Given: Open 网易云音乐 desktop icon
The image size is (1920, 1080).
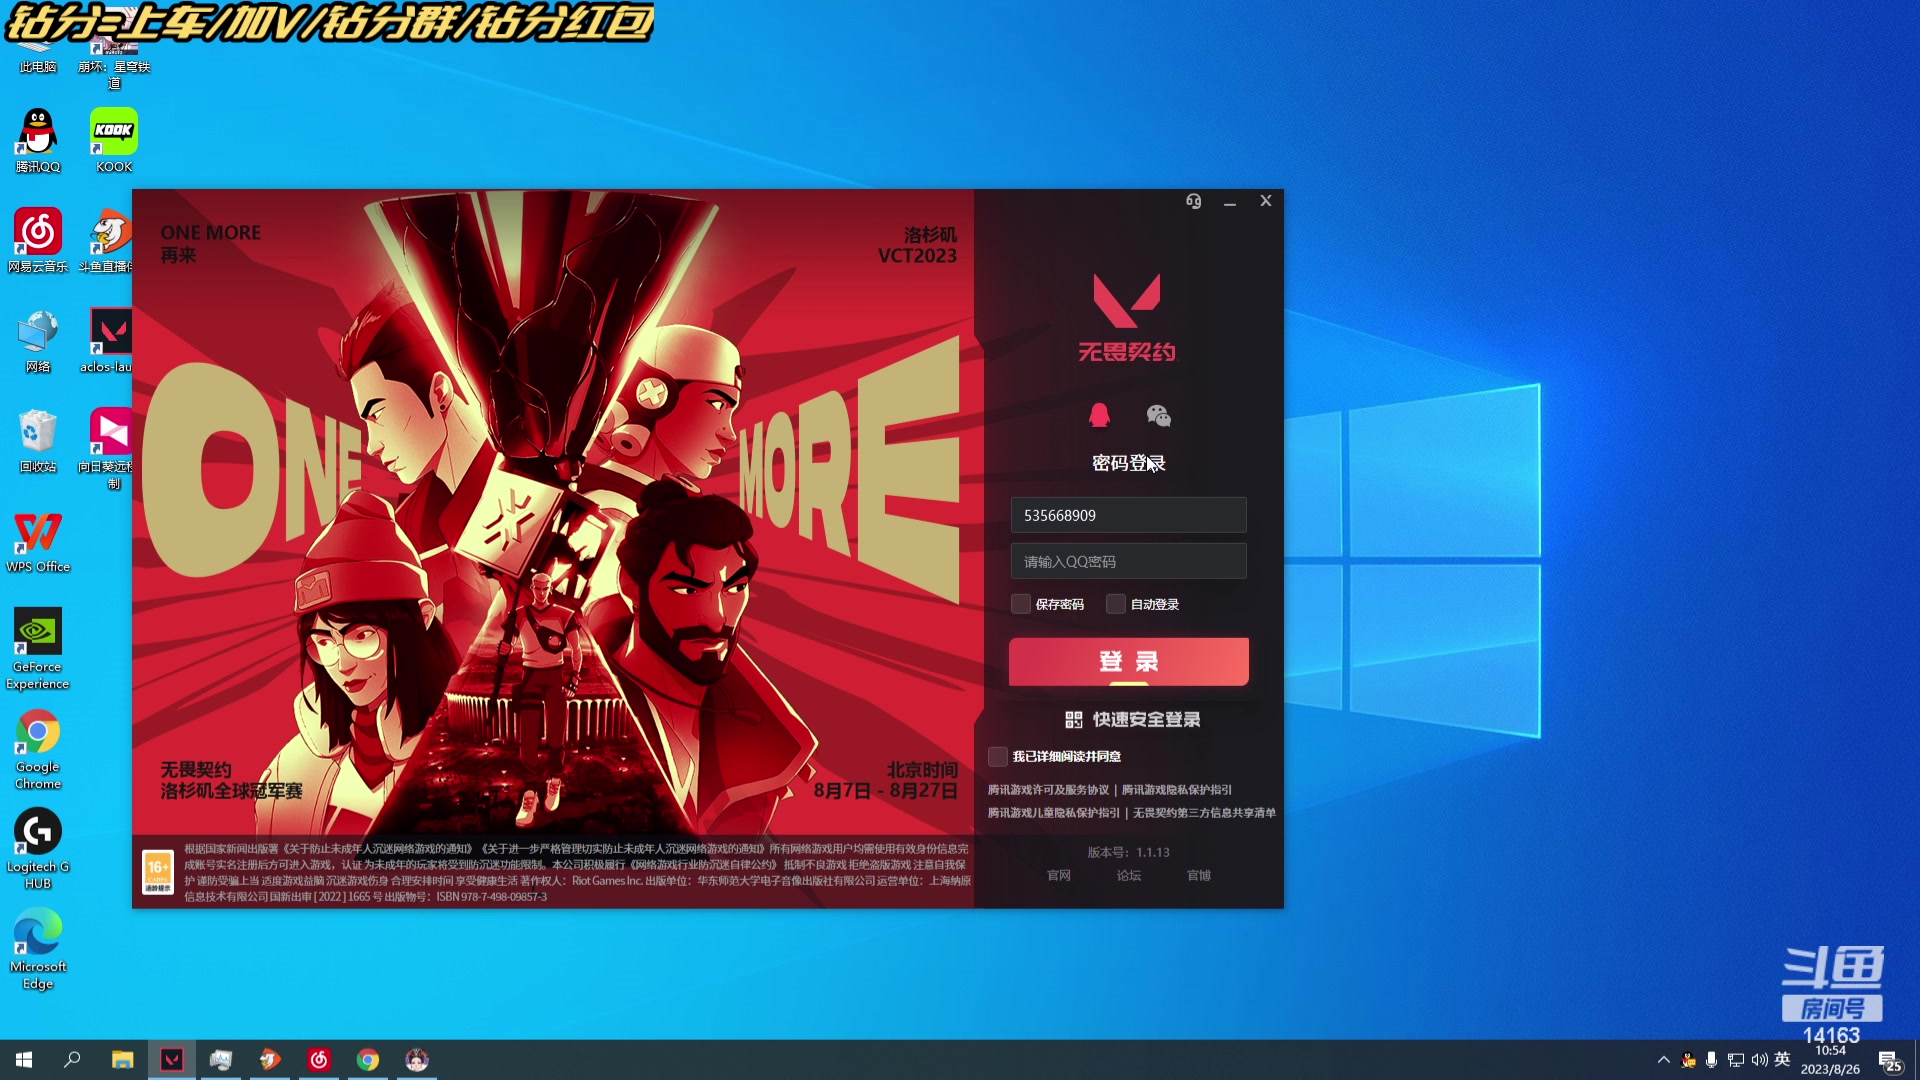Looking at the screenshot, I should click(38, 241).
